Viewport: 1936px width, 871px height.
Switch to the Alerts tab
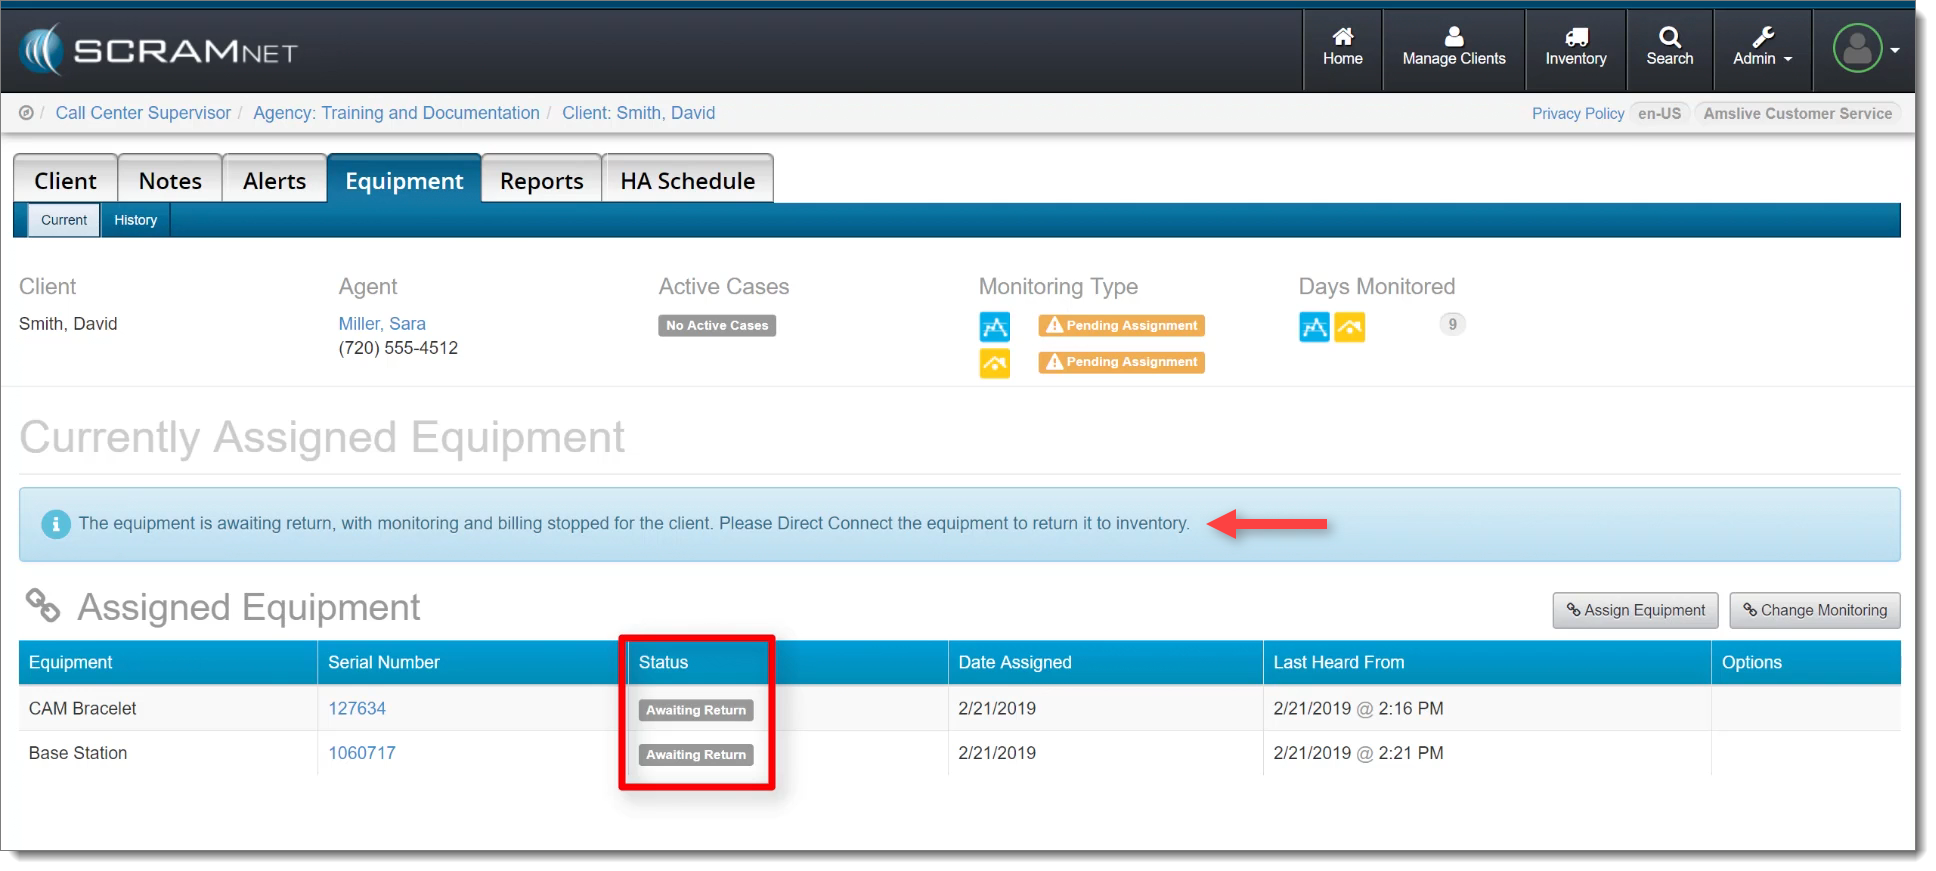click(274, 181)
